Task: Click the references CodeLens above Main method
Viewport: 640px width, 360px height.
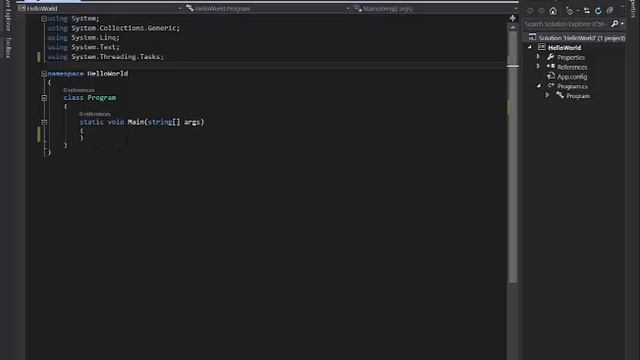Action: click(95, 114)
